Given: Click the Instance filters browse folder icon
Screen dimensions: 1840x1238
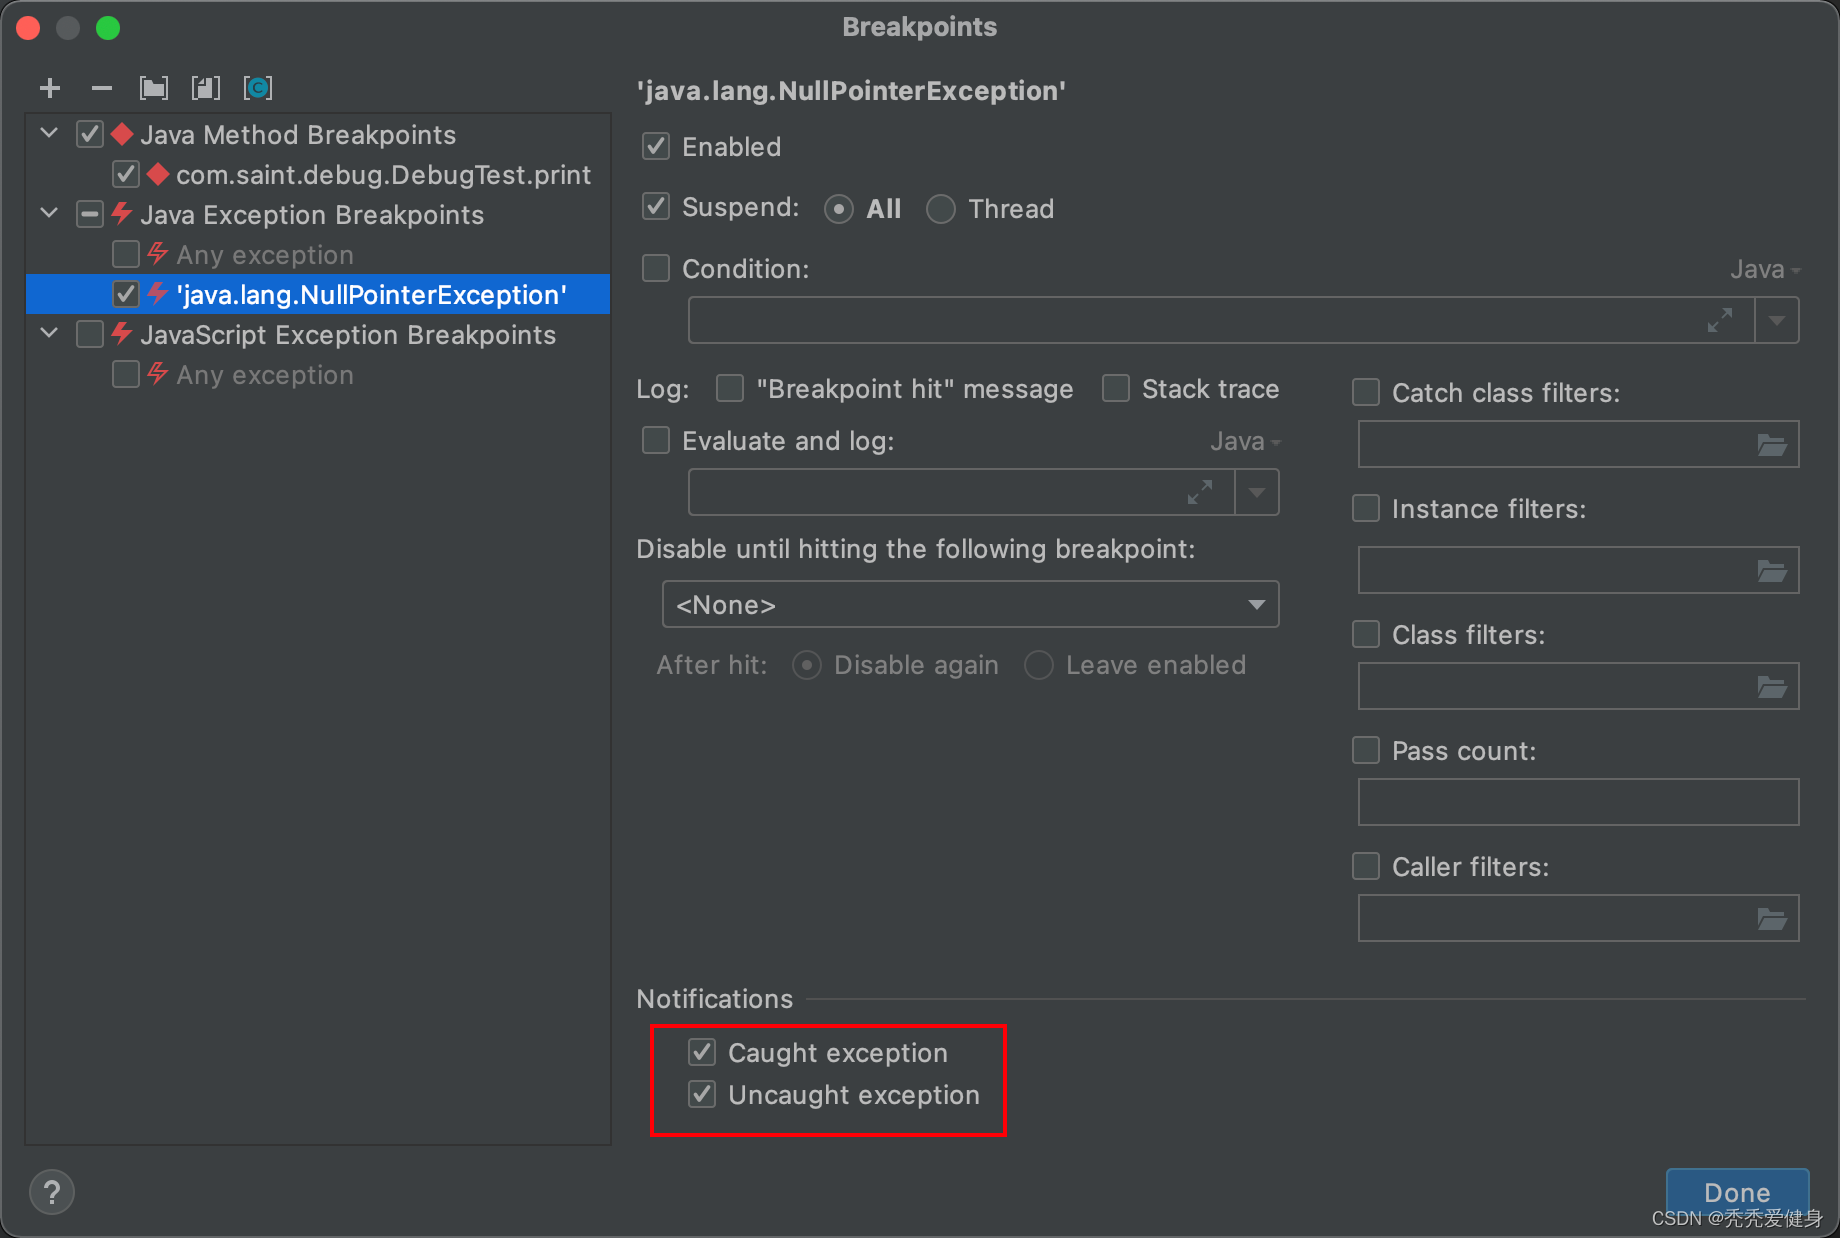Looking at the screenshot, I should click(x=1772, y=571).
